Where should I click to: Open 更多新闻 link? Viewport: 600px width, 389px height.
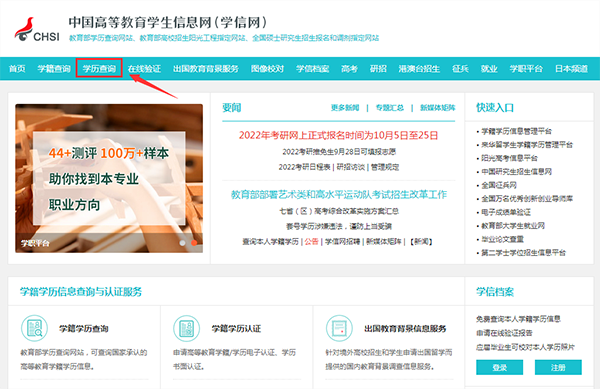tap(345, 107)
